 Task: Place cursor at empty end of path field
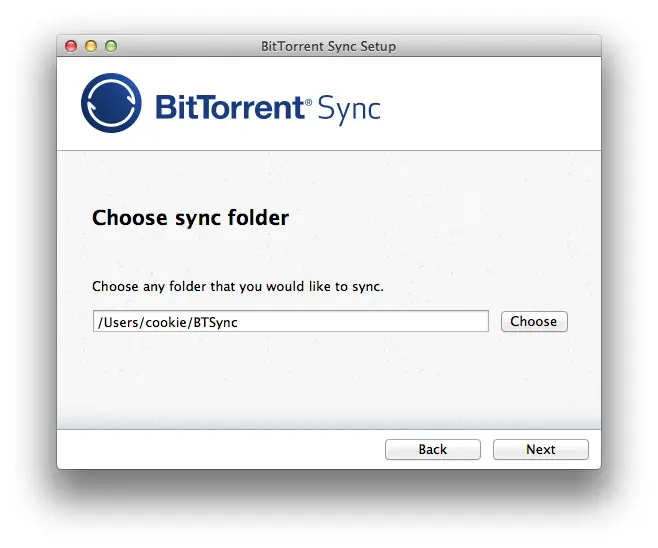(363, 321)
